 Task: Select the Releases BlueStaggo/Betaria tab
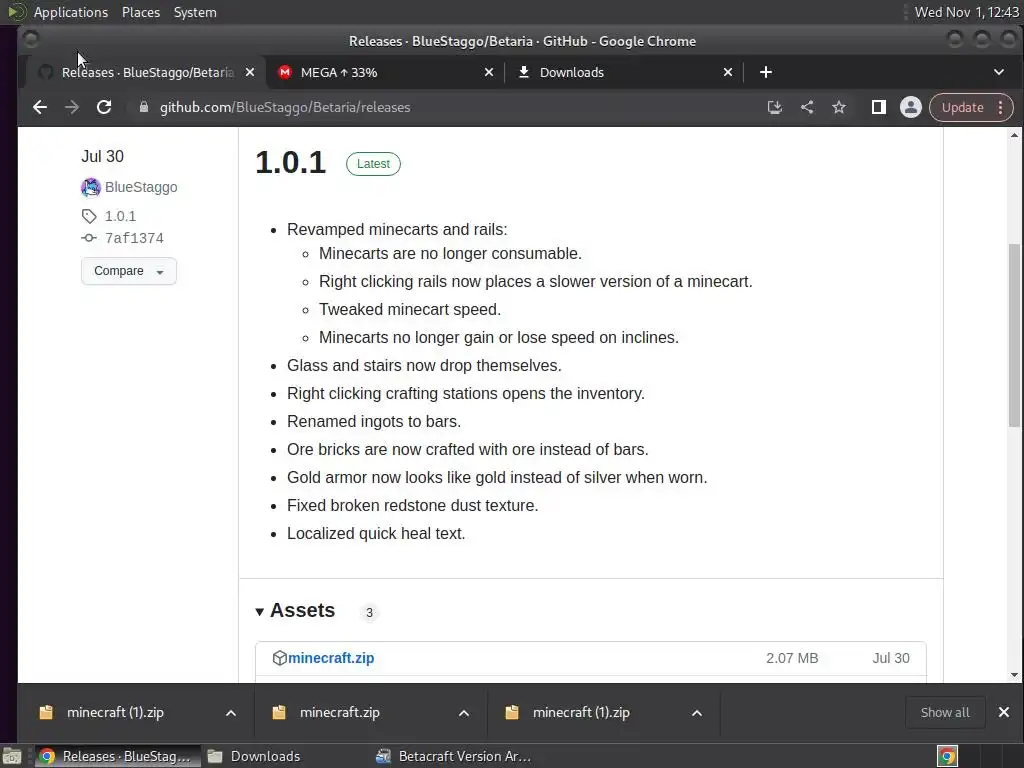(146, 72)
